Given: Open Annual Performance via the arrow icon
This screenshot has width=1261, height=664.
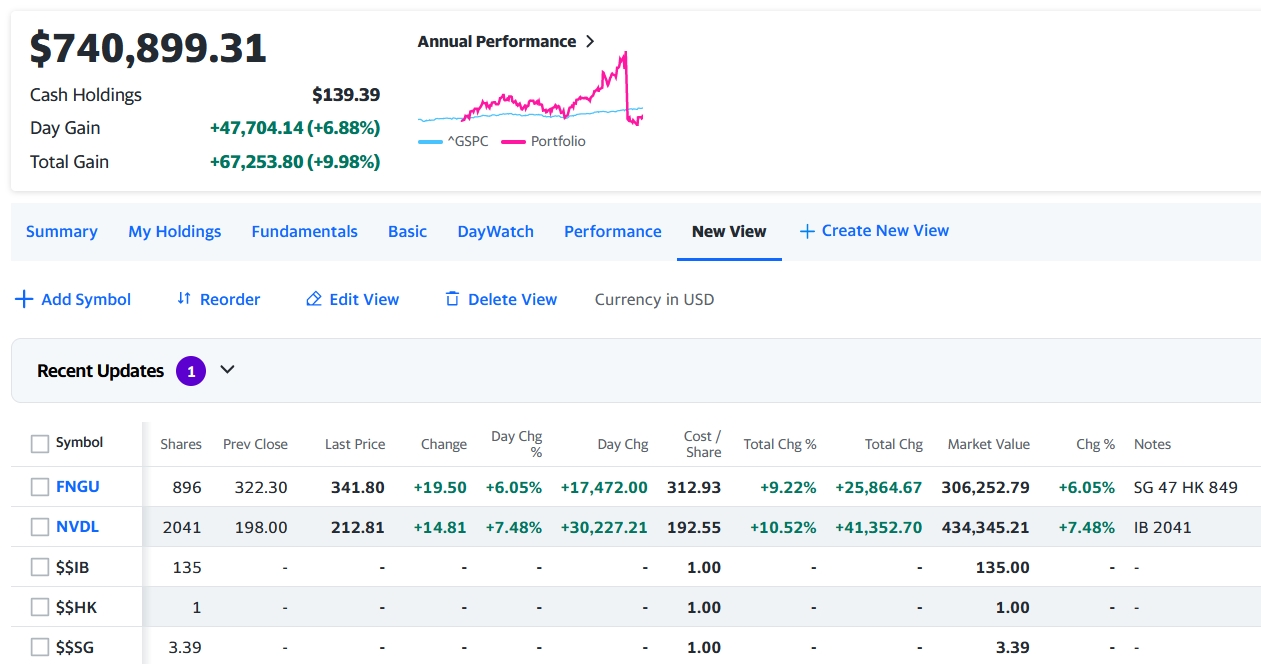Looking at the screenshot, I should point(590,41).
